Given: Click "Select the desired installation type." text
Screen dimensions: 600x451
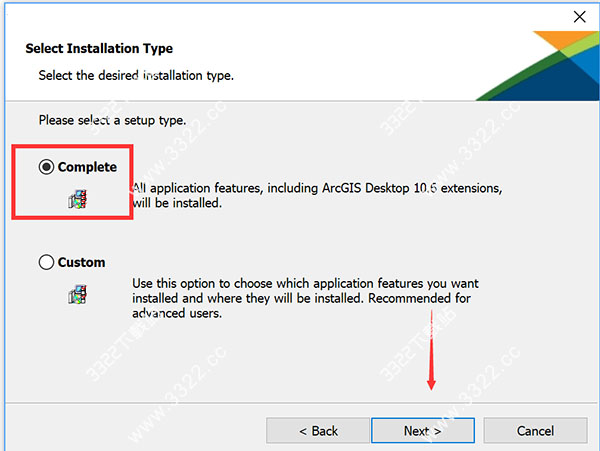Looking at the screenshot, I should [x=136, y=75].
